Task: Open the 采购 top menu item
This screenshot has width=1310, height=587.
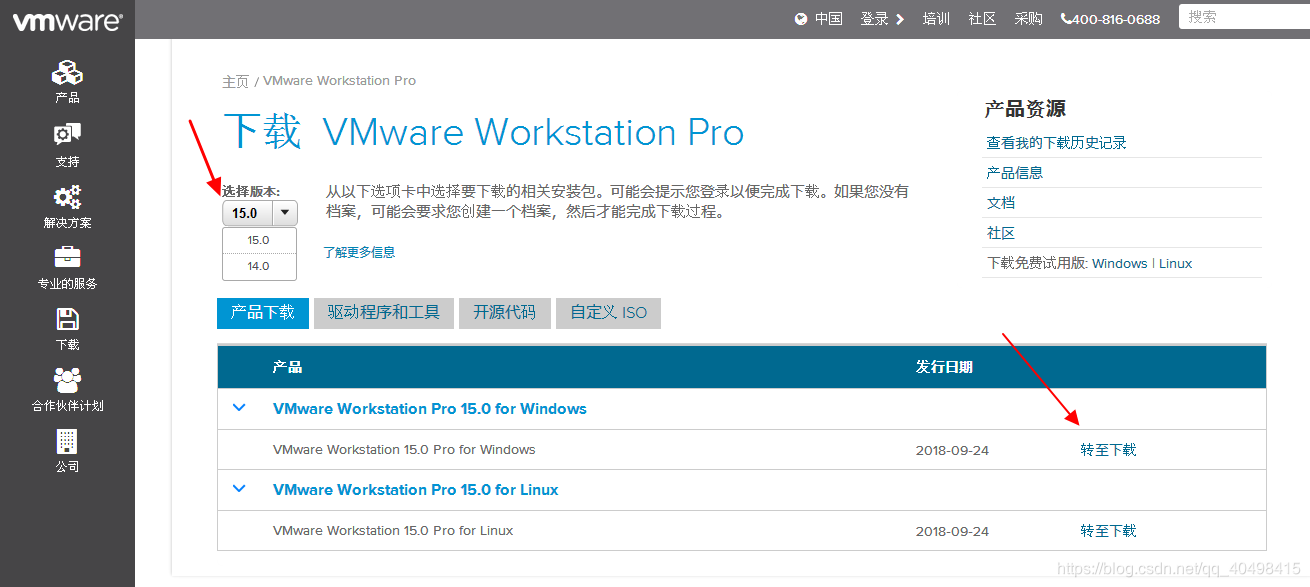Action: 1028,19
